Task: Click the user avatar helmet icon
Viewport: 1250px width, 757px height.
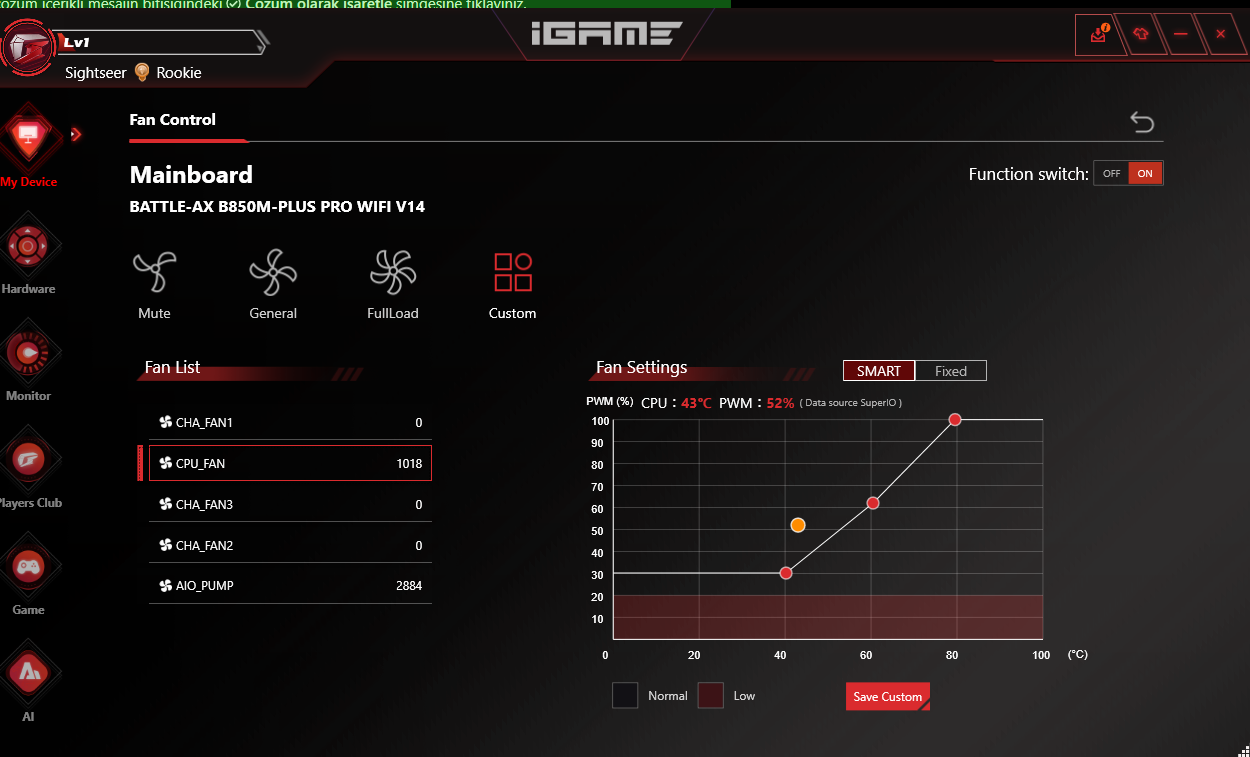Action: [x=29, y=45]
